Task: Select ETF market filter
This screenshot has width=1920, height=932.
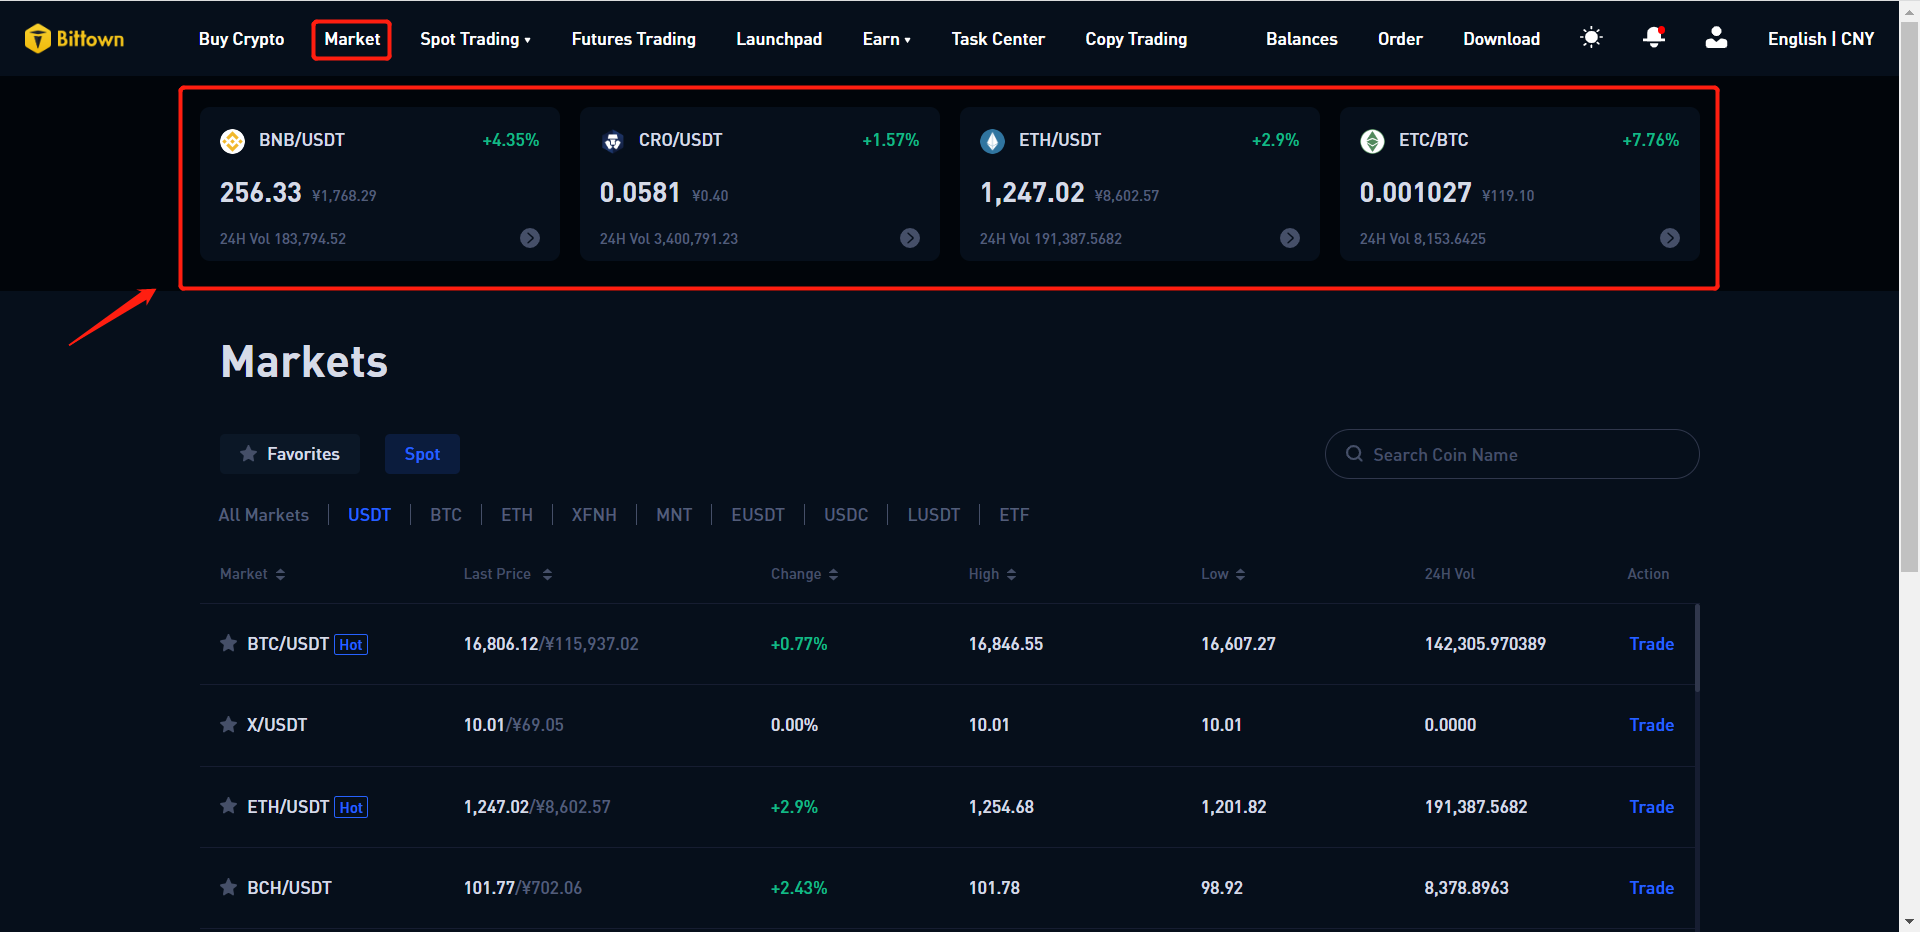Action: pos(1014,515)
